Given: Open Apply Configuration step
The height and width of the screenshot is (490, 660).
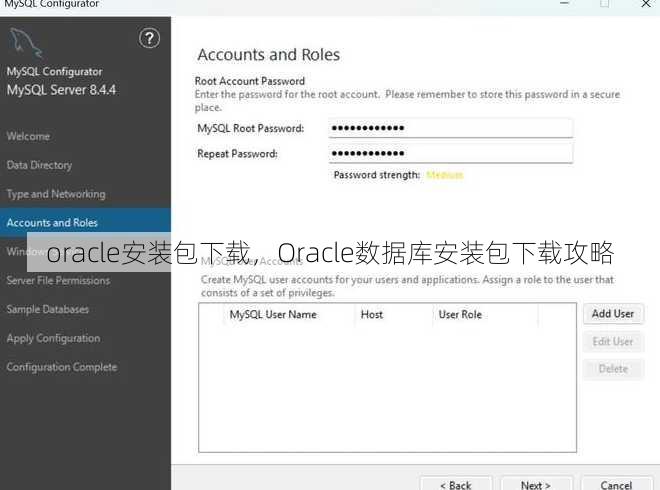Looking at the screenshot, I should click(x=53, y=338).
